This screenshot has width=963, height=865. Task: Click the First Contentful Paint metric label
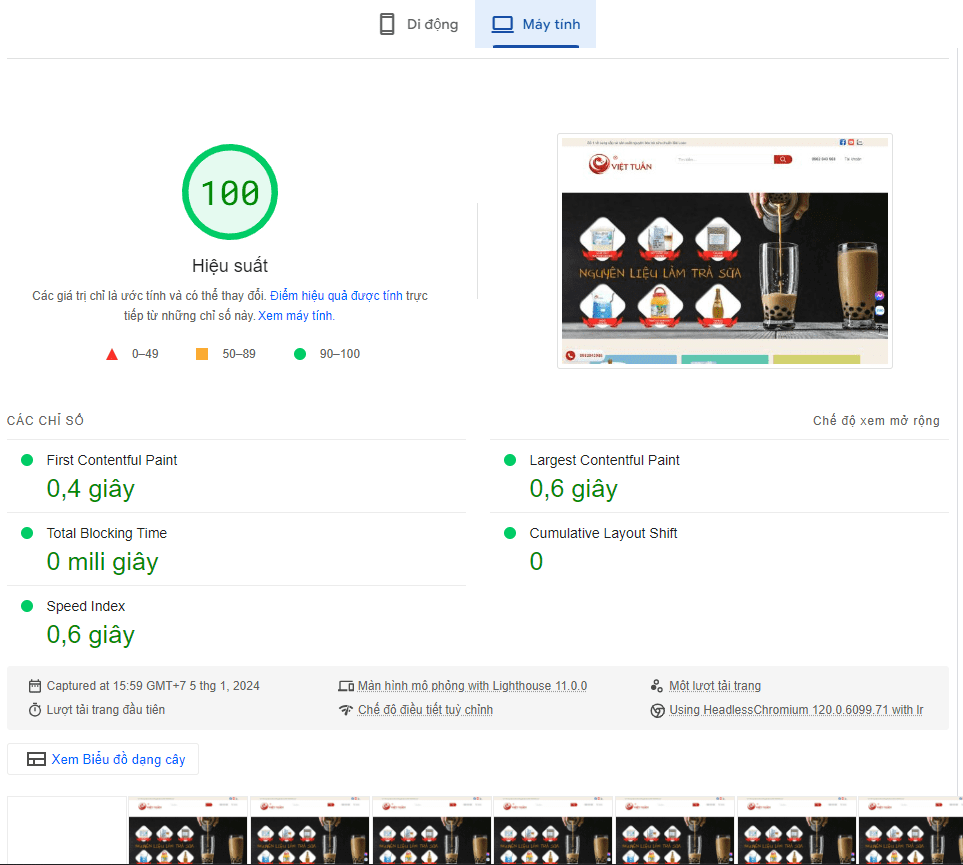pos(112,460)
